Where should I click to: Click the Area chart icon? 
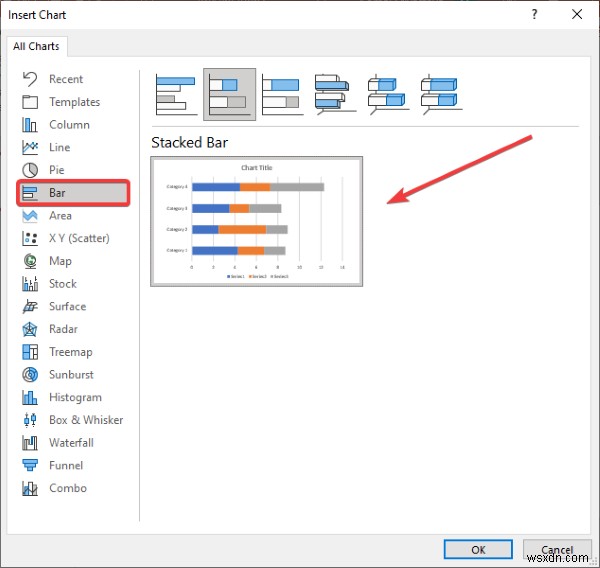[30, 215]
